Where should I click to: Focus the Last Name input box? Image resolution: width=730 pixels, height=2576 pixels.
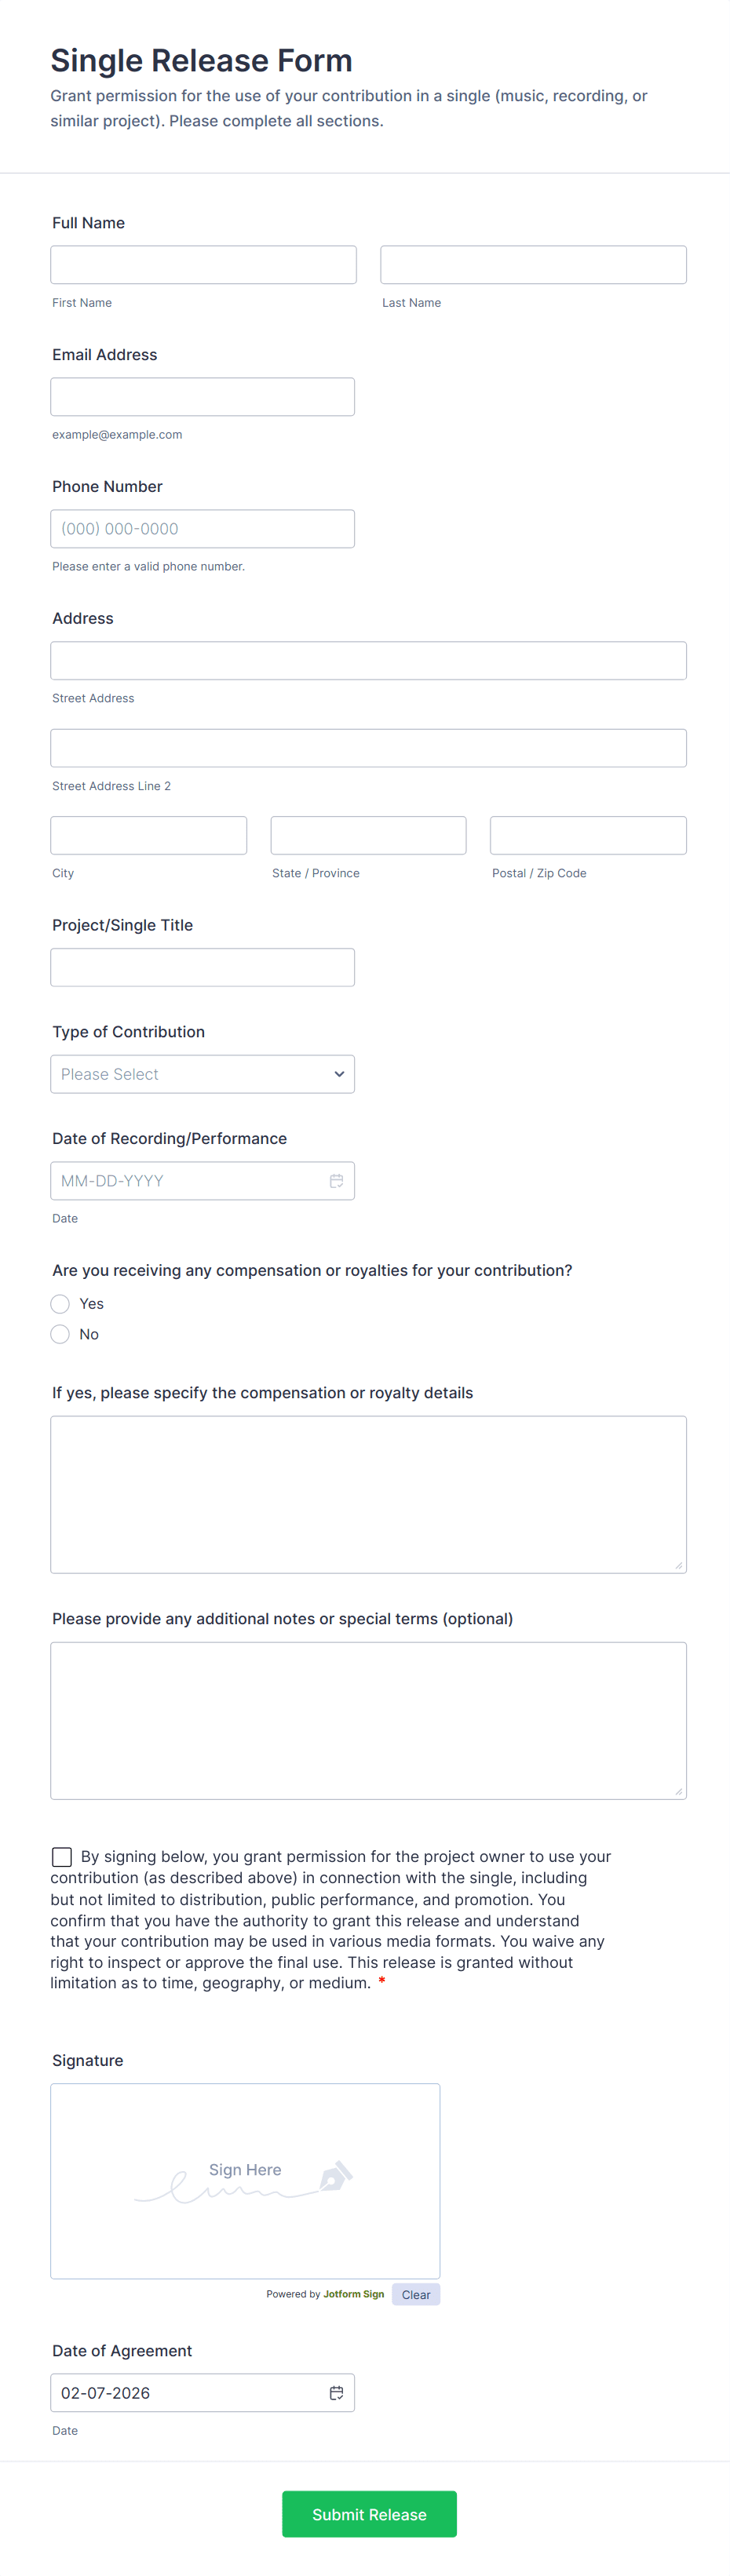[x=533, y=265]
